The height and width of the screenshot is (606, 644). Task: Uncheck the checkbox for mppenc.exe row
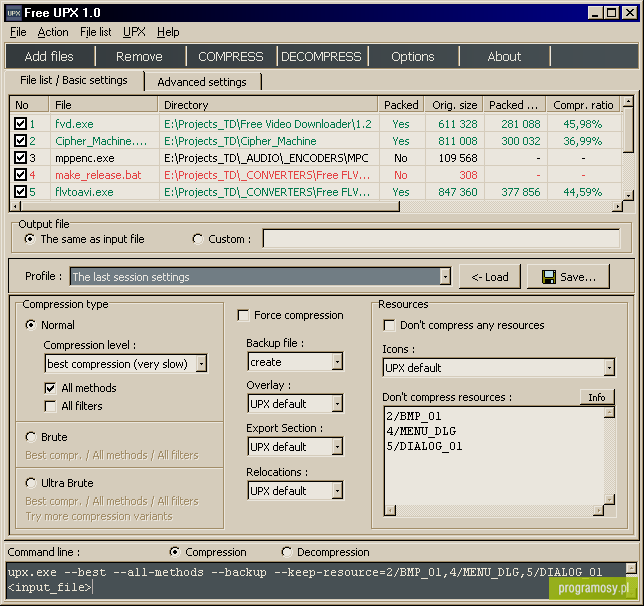click(x=20, y=158)
